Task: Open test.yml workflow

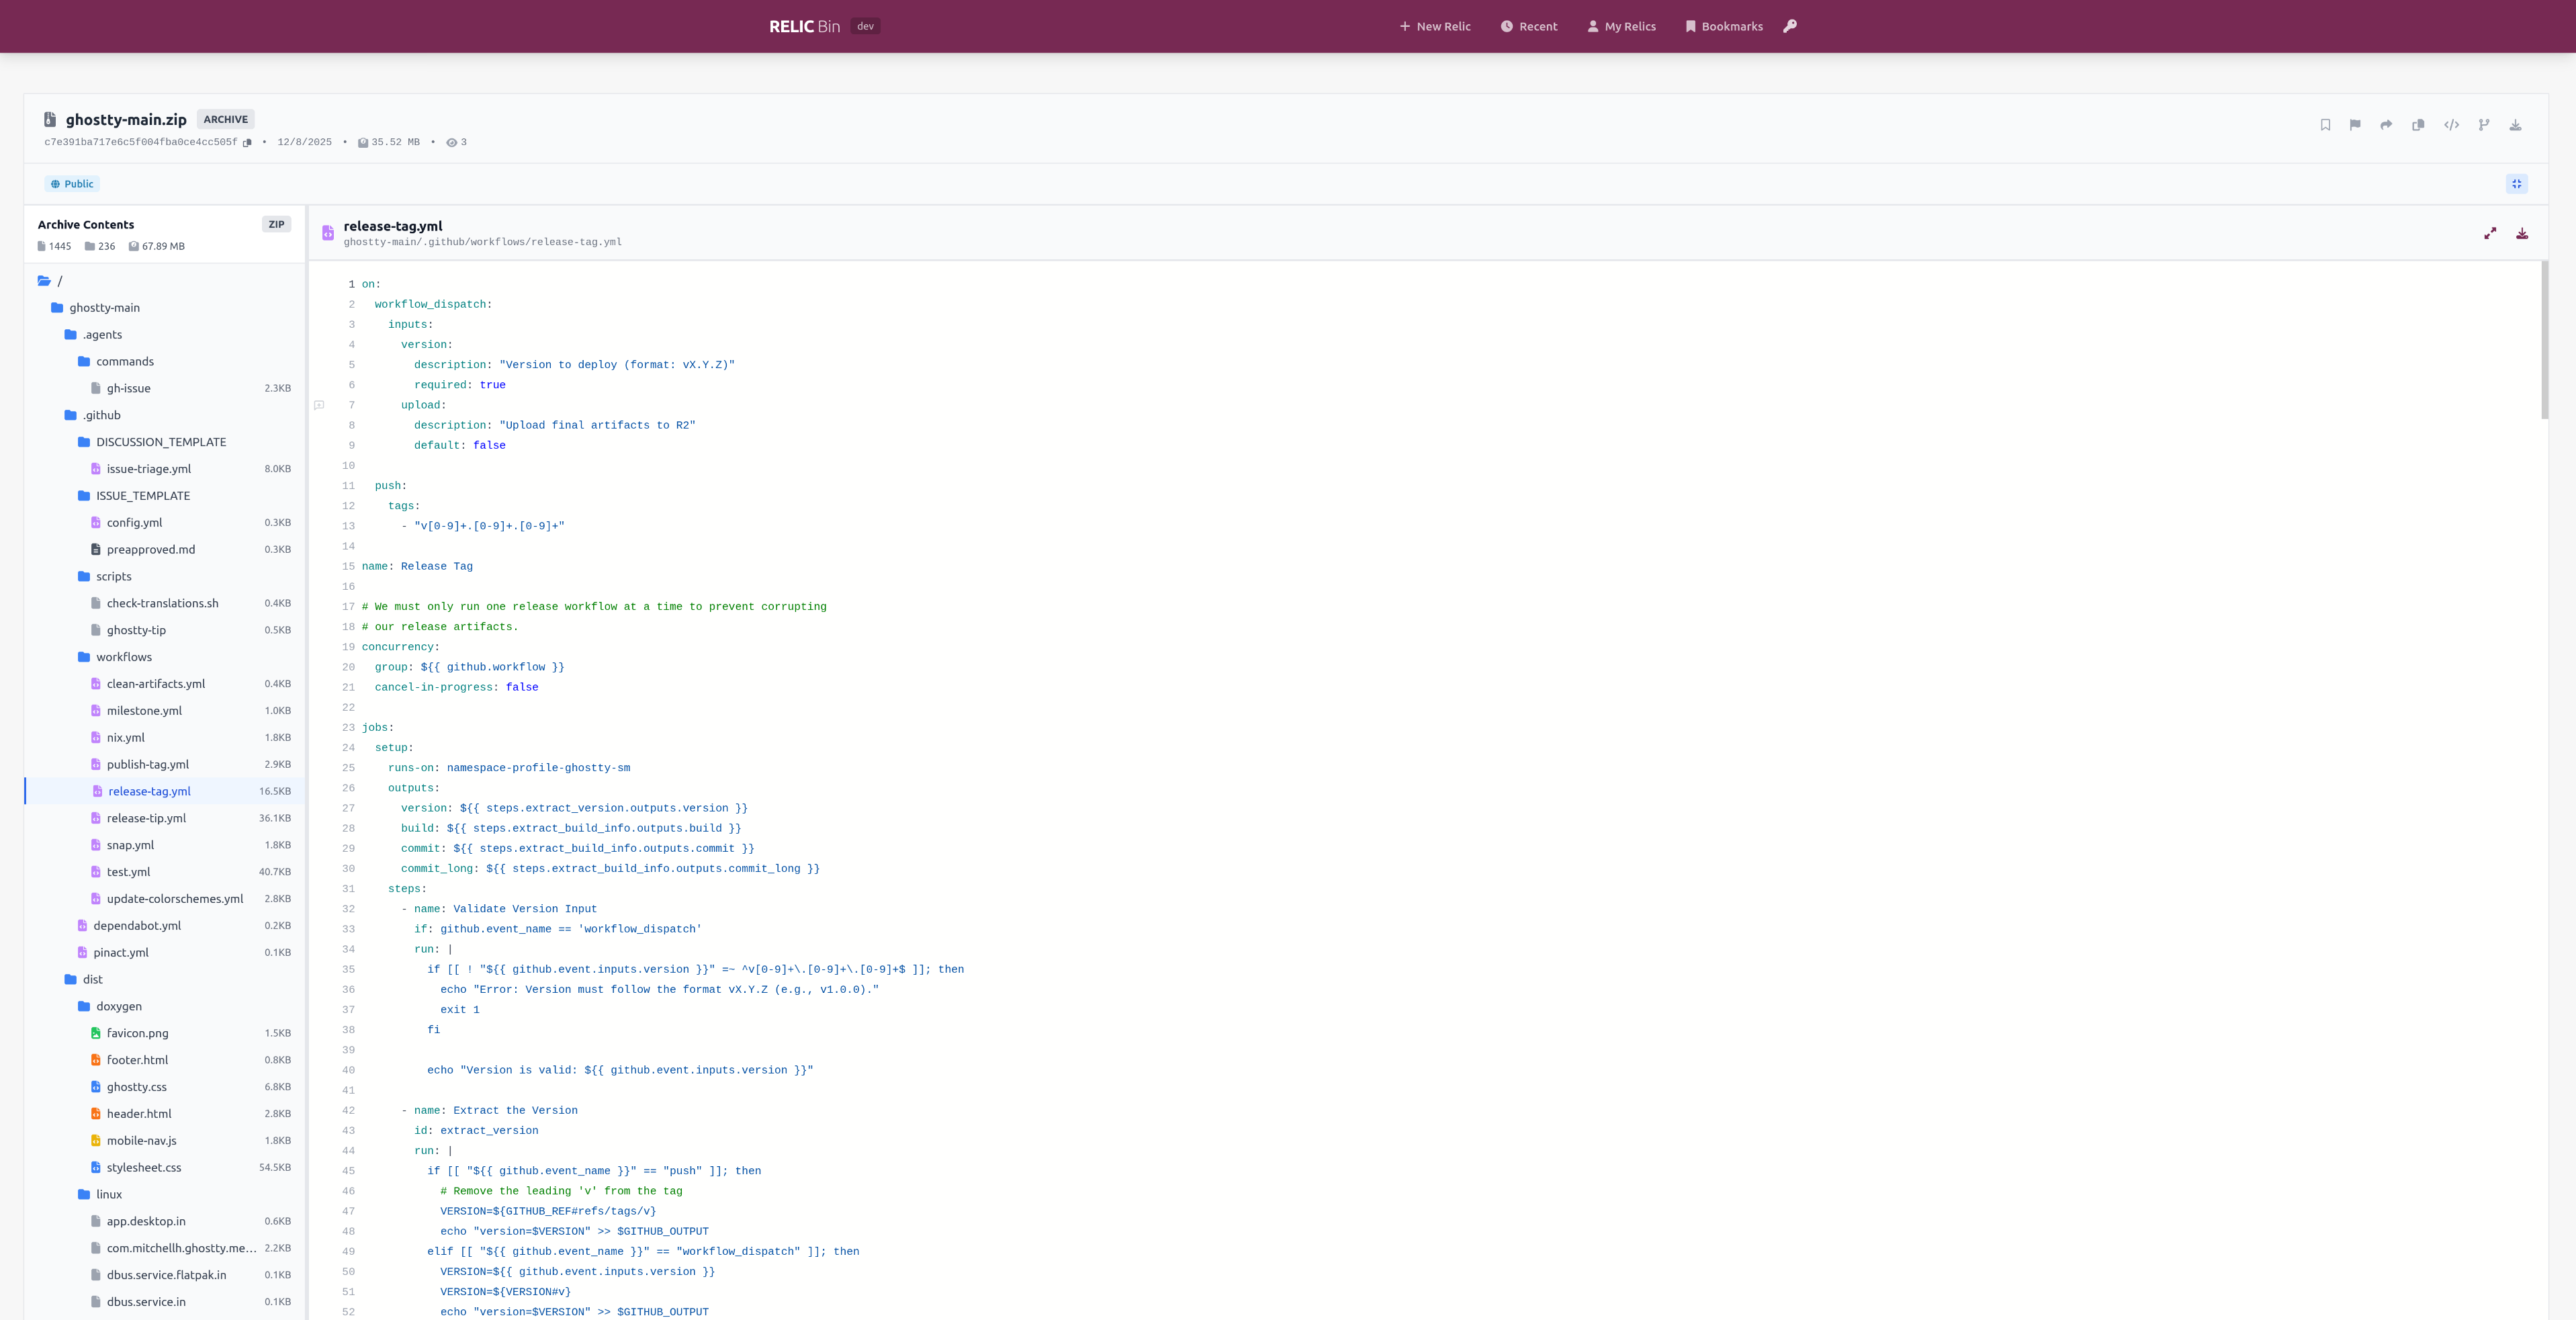Action: pos(164,873)
